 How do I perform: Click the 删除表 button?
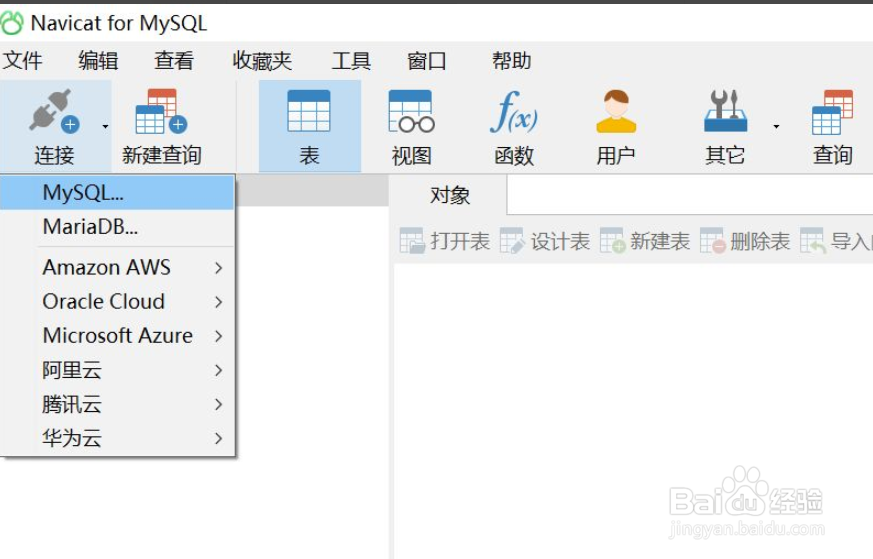pyautogui.click(x=744, y=241)
